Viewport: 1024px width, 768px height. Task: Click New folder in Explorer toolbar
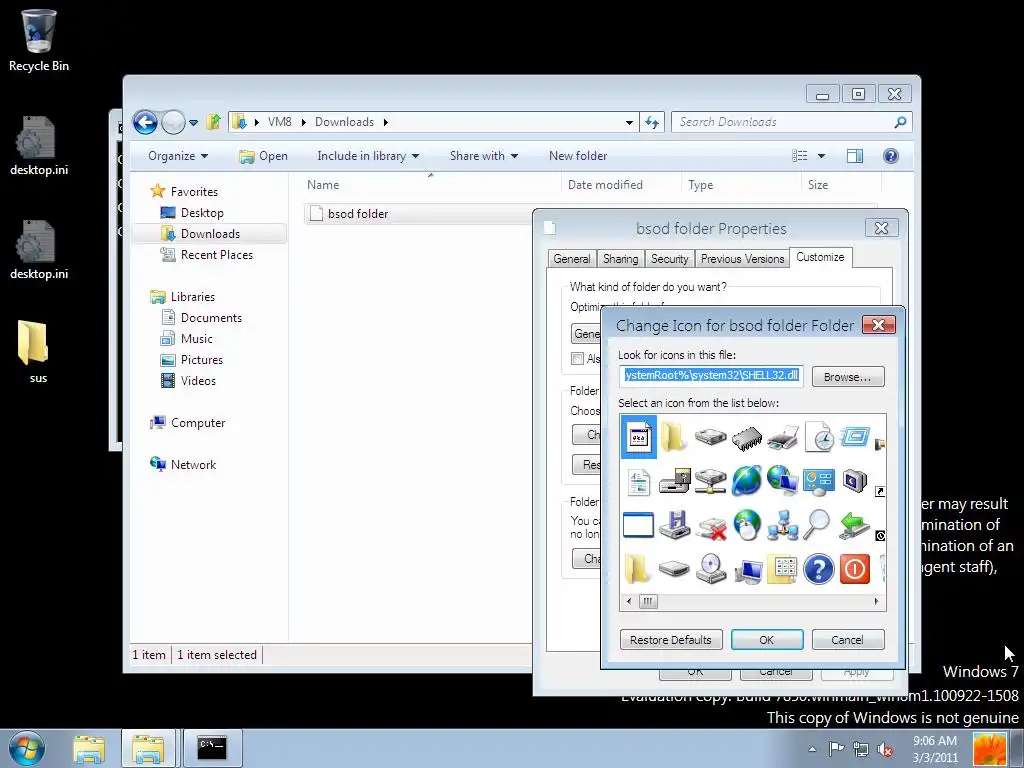(578, 156)
